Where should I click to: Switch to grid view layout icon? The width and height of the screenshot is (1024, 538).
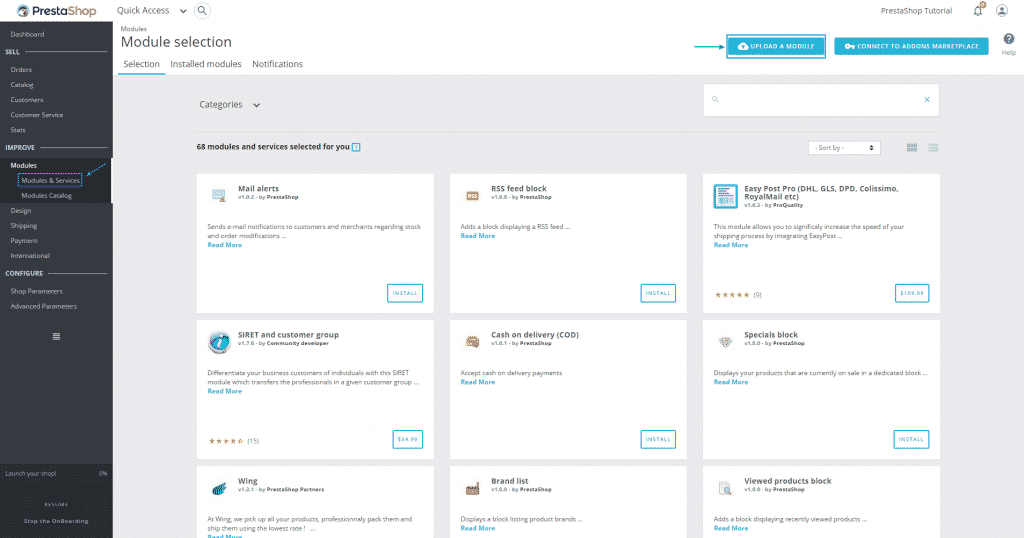click(x=912, y=147)
